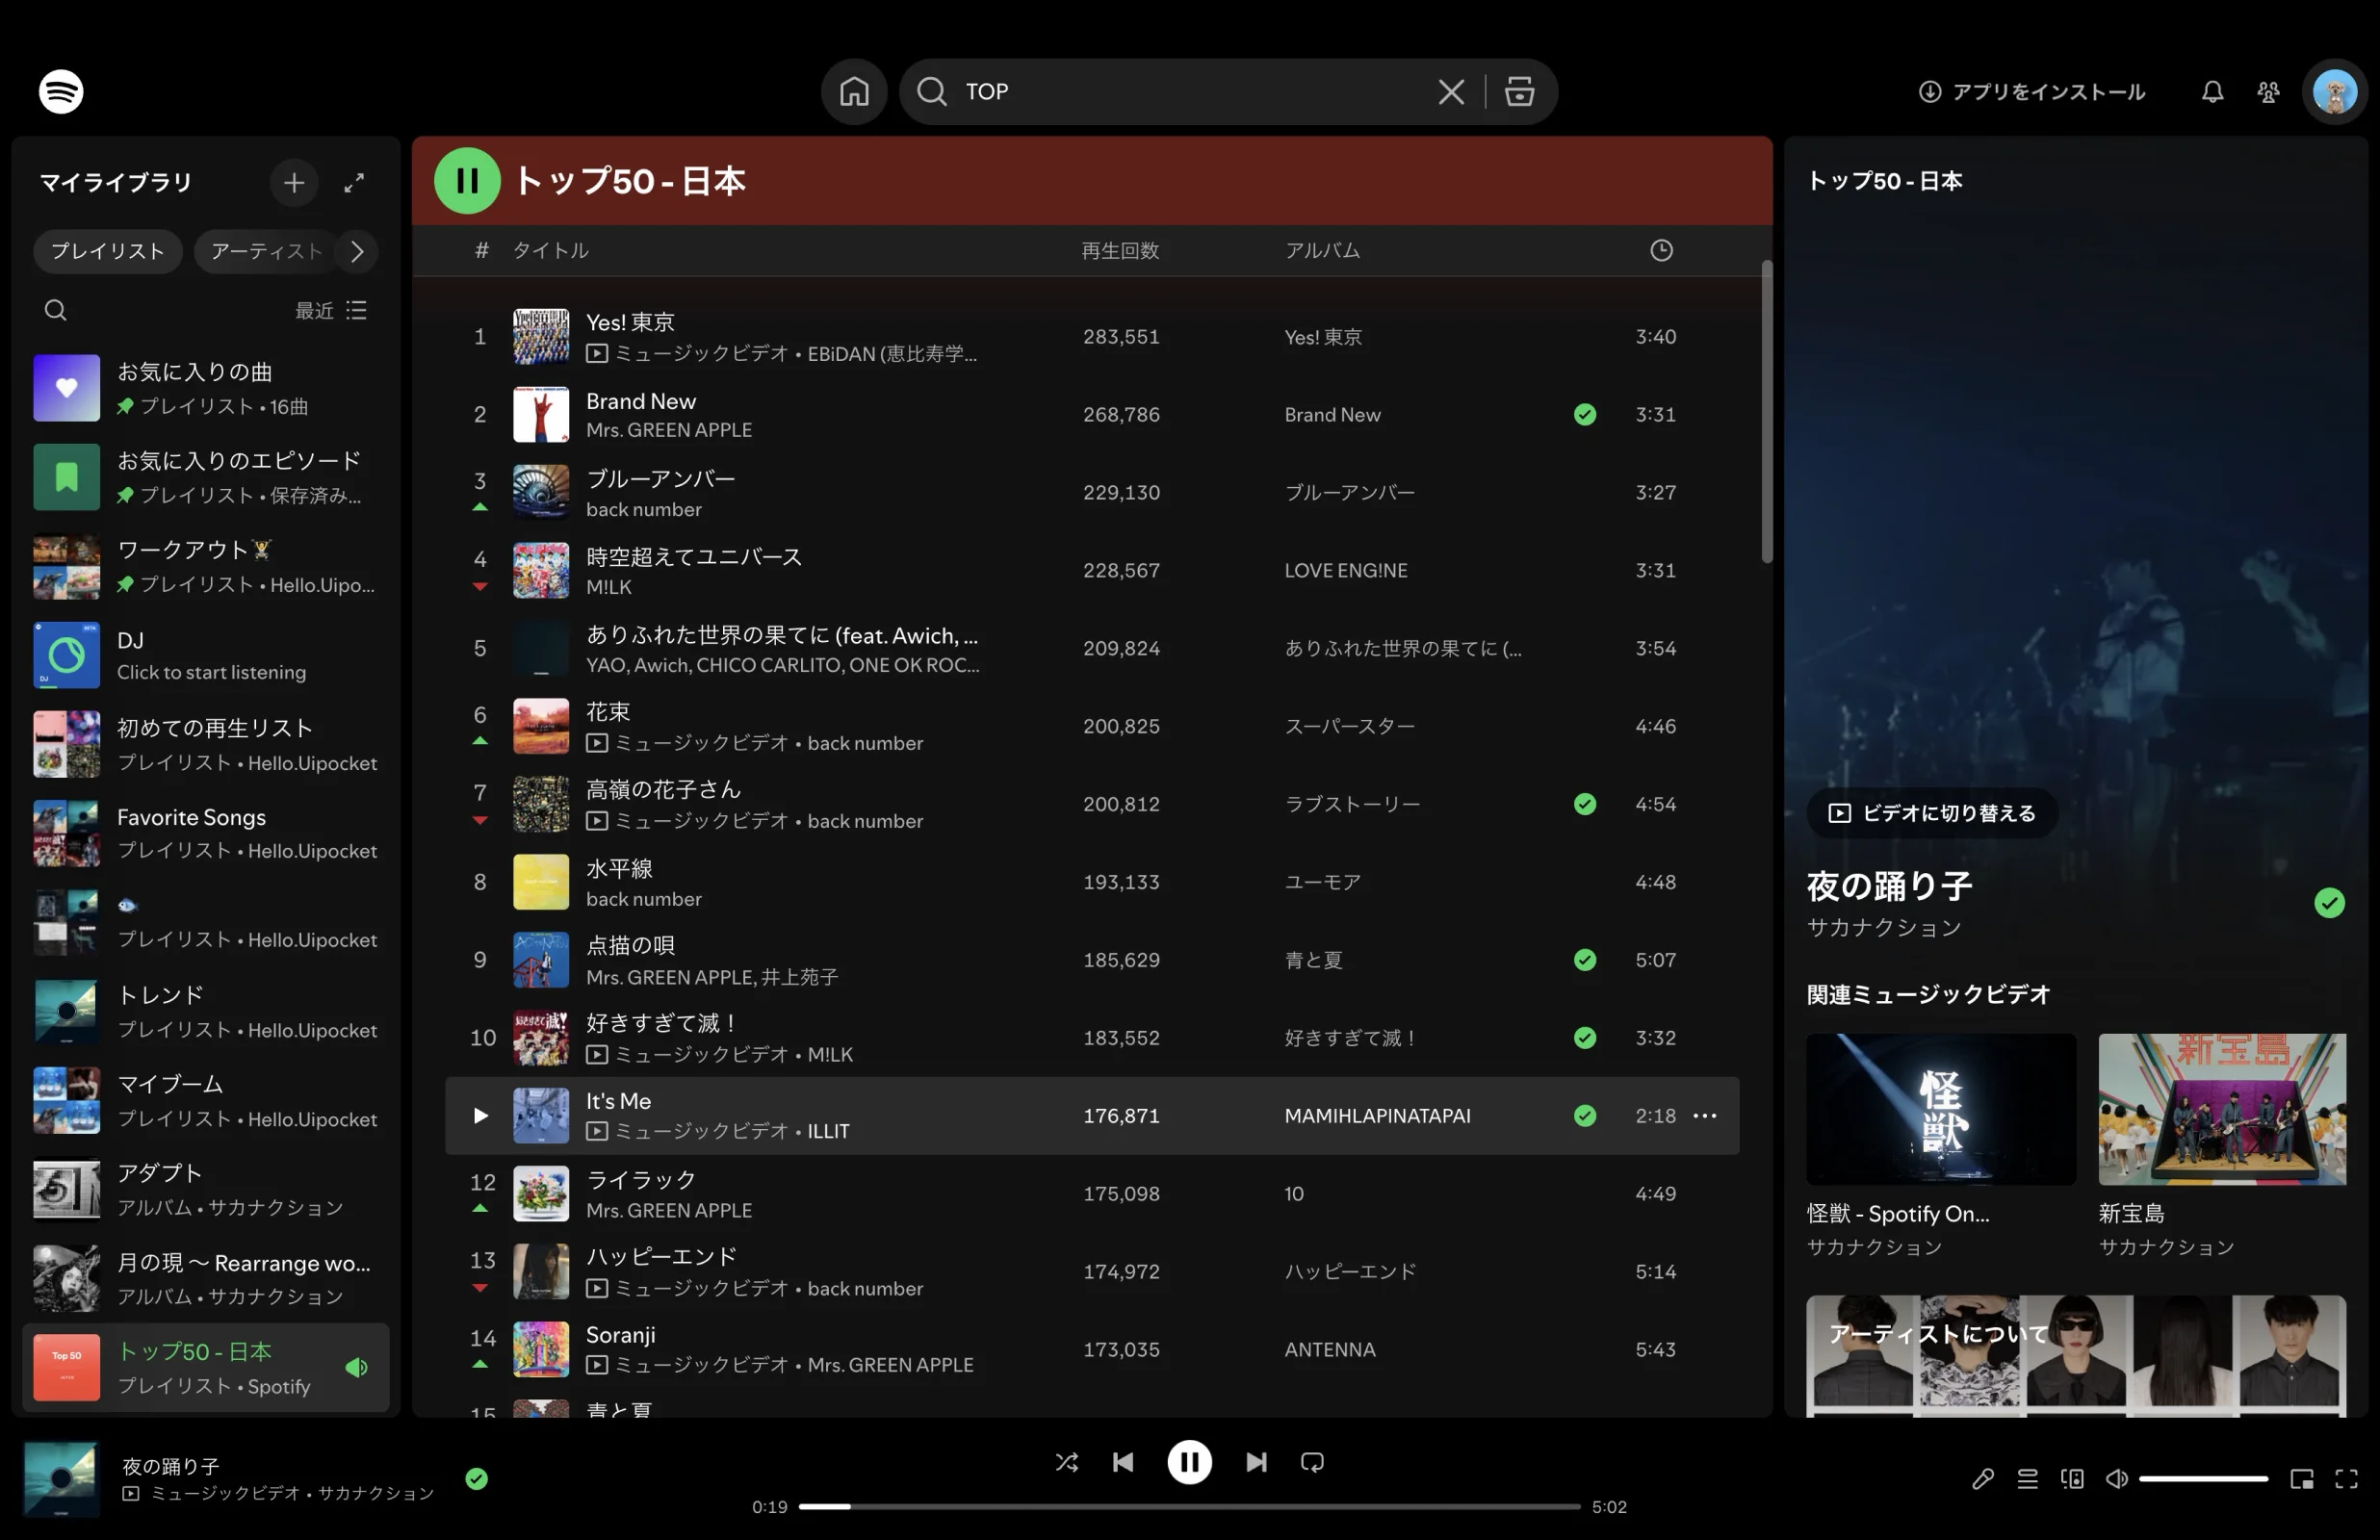The image size is (2380, 1540).
Task: Sort by the アルバム column header
Action: coord(1322,250)
